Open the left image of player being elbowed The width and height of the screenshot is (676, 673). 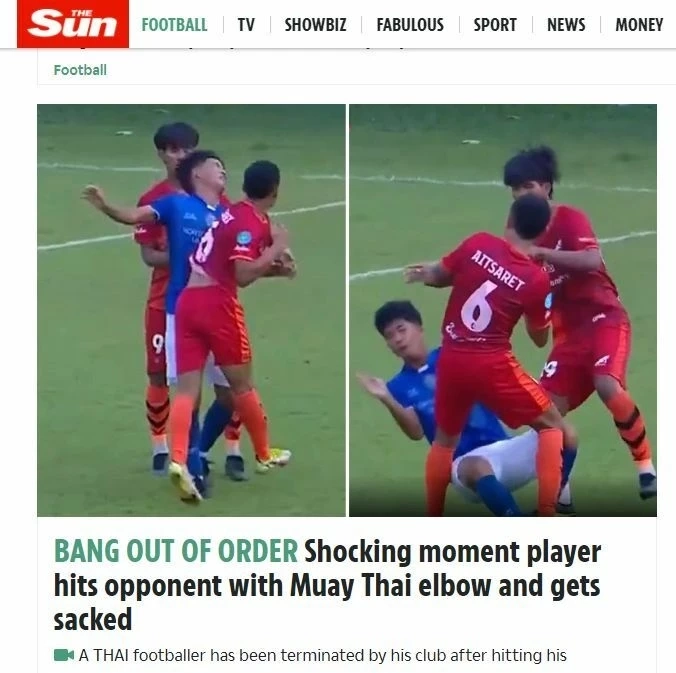191,310
